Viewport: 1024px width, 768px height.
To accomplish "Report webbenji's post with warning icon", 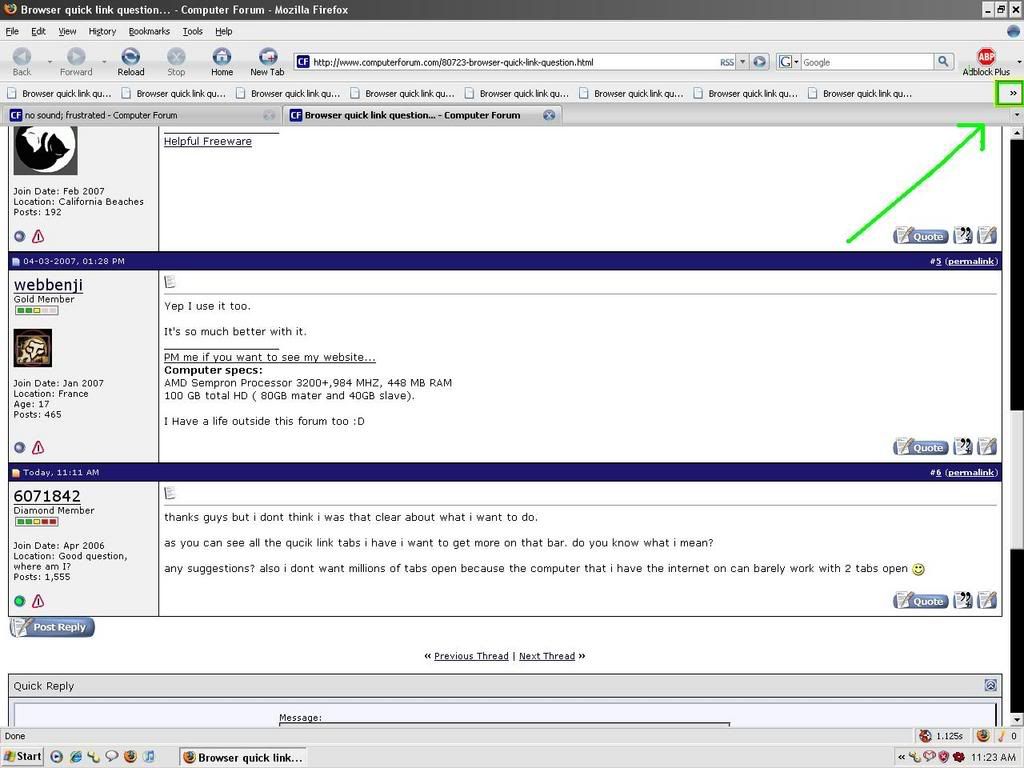I will coord(38,448).
